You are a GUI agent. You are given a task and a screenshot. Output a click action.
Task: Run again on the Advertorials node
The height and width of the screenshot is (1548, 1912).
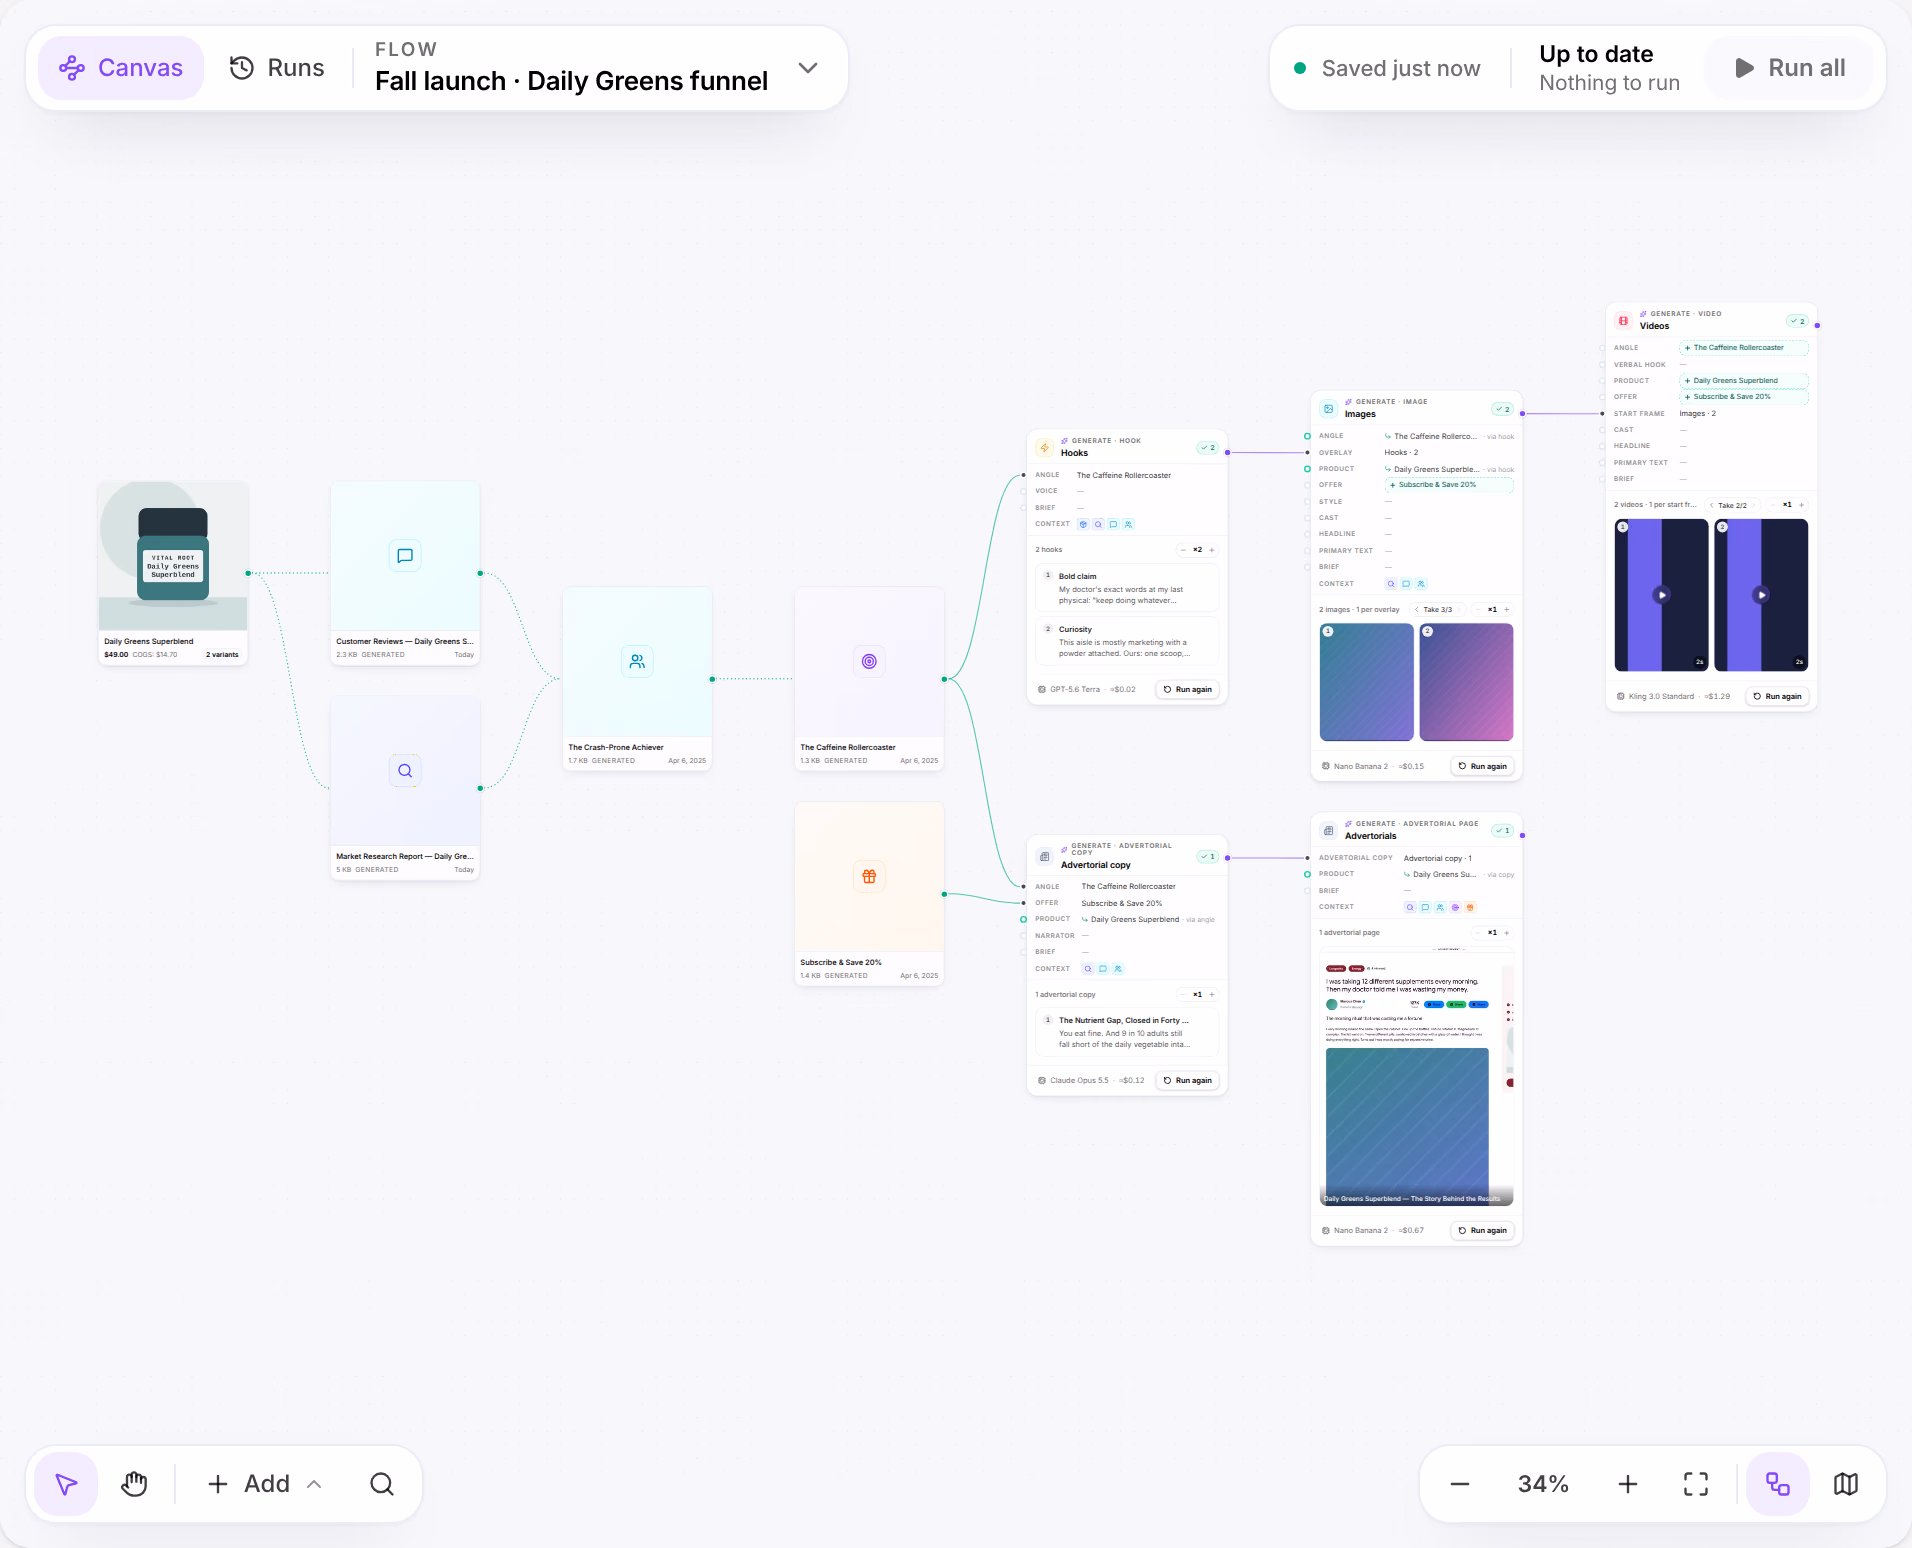pyautogui.click(x=1483, y=1231)
